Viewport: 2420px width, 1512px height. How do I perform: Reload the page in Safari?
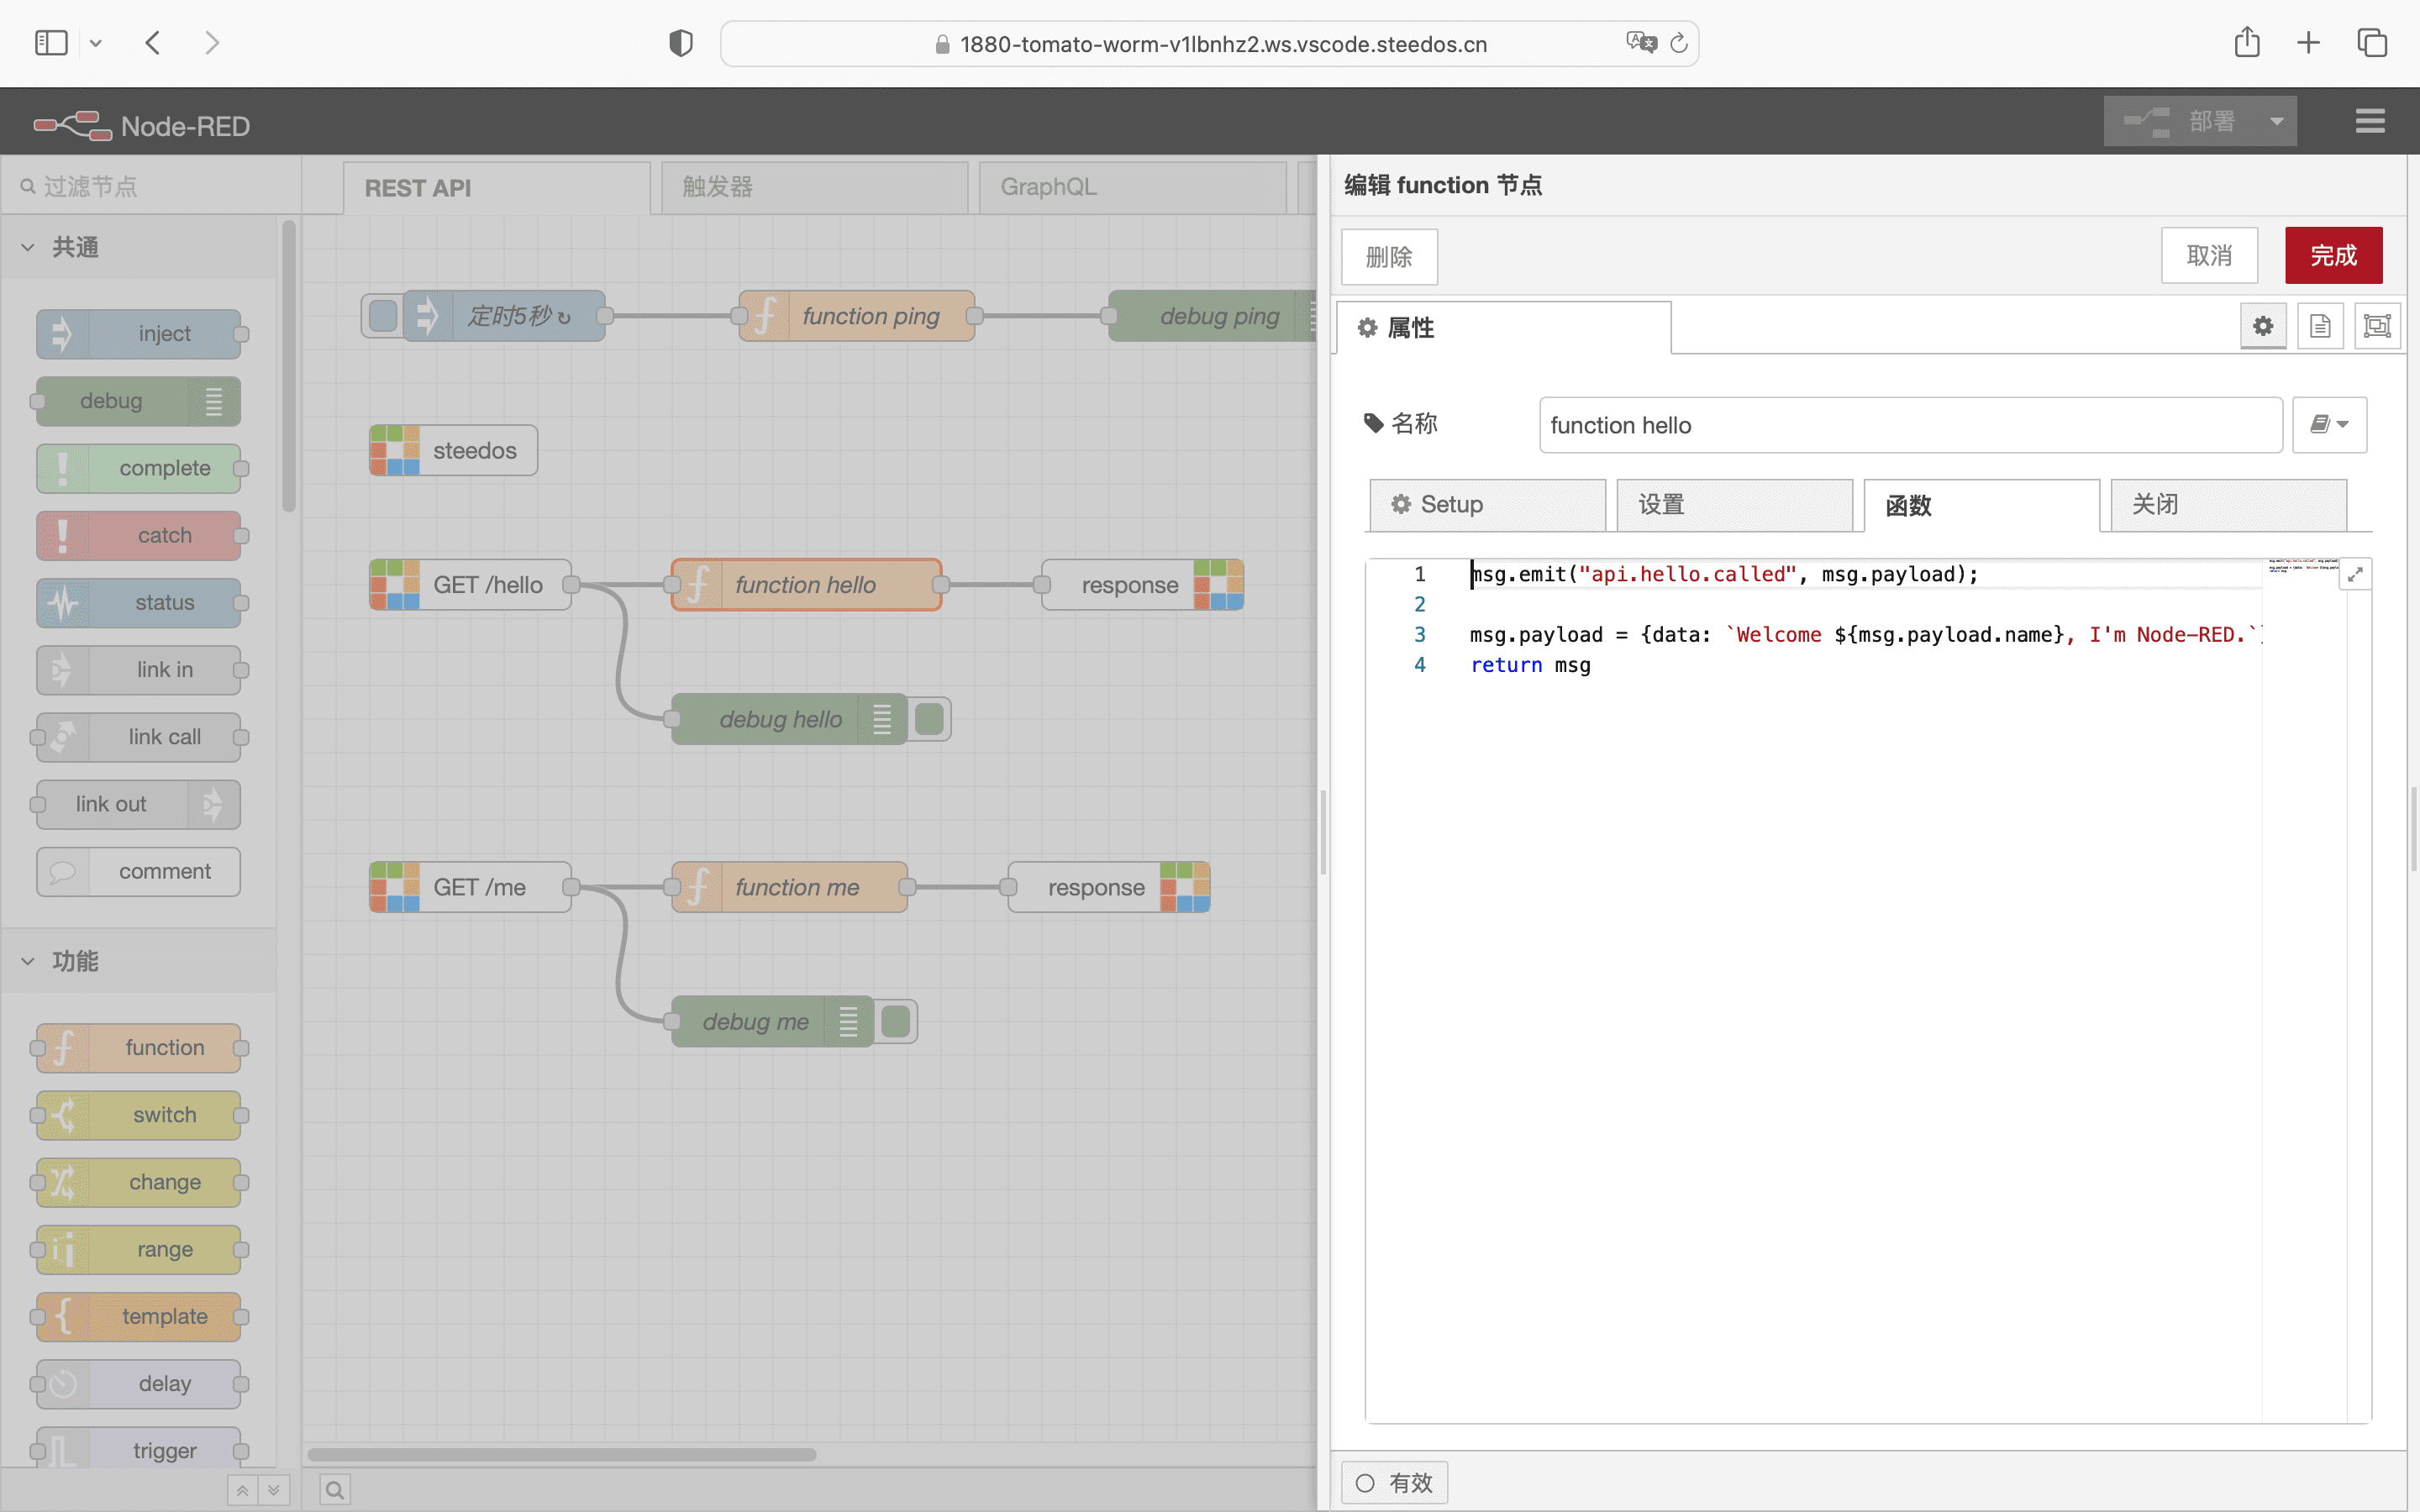(x=1679, y=43)
